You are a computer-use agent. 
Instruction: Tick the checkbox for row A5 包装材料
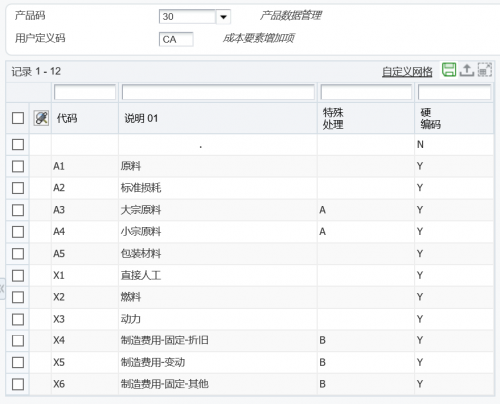pyautogui.click(x=18, y=254)
